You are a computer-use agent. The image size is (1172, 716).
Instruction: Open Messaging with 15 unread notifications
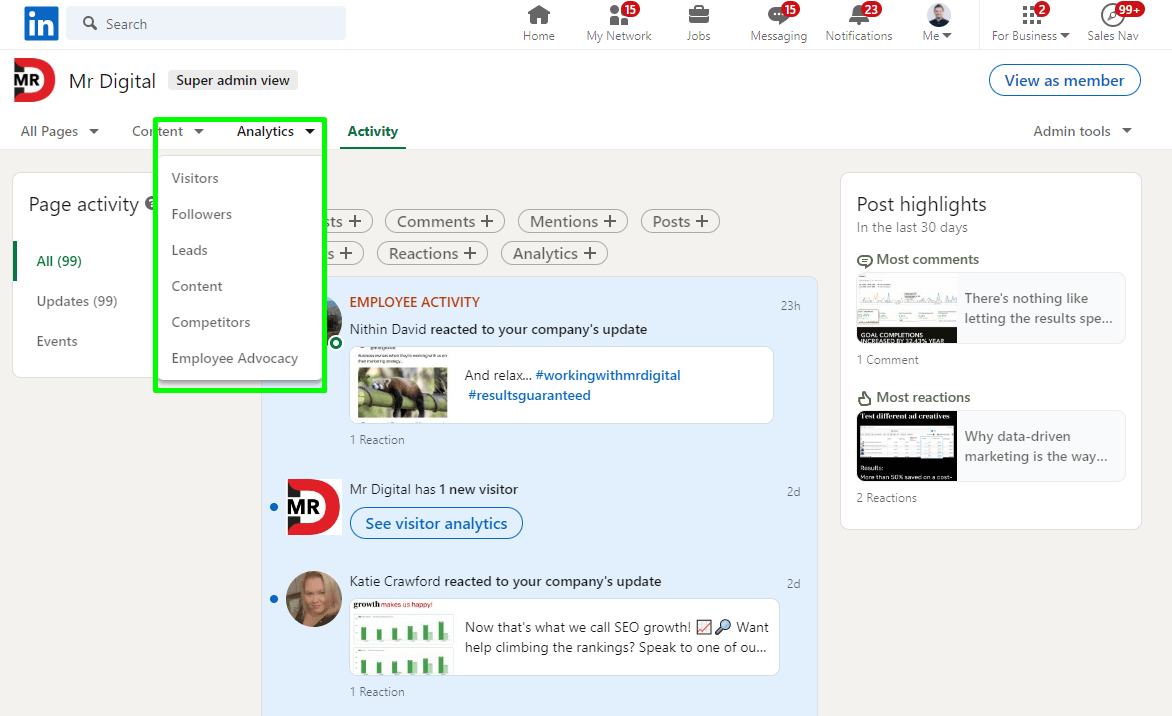(778, 22)
